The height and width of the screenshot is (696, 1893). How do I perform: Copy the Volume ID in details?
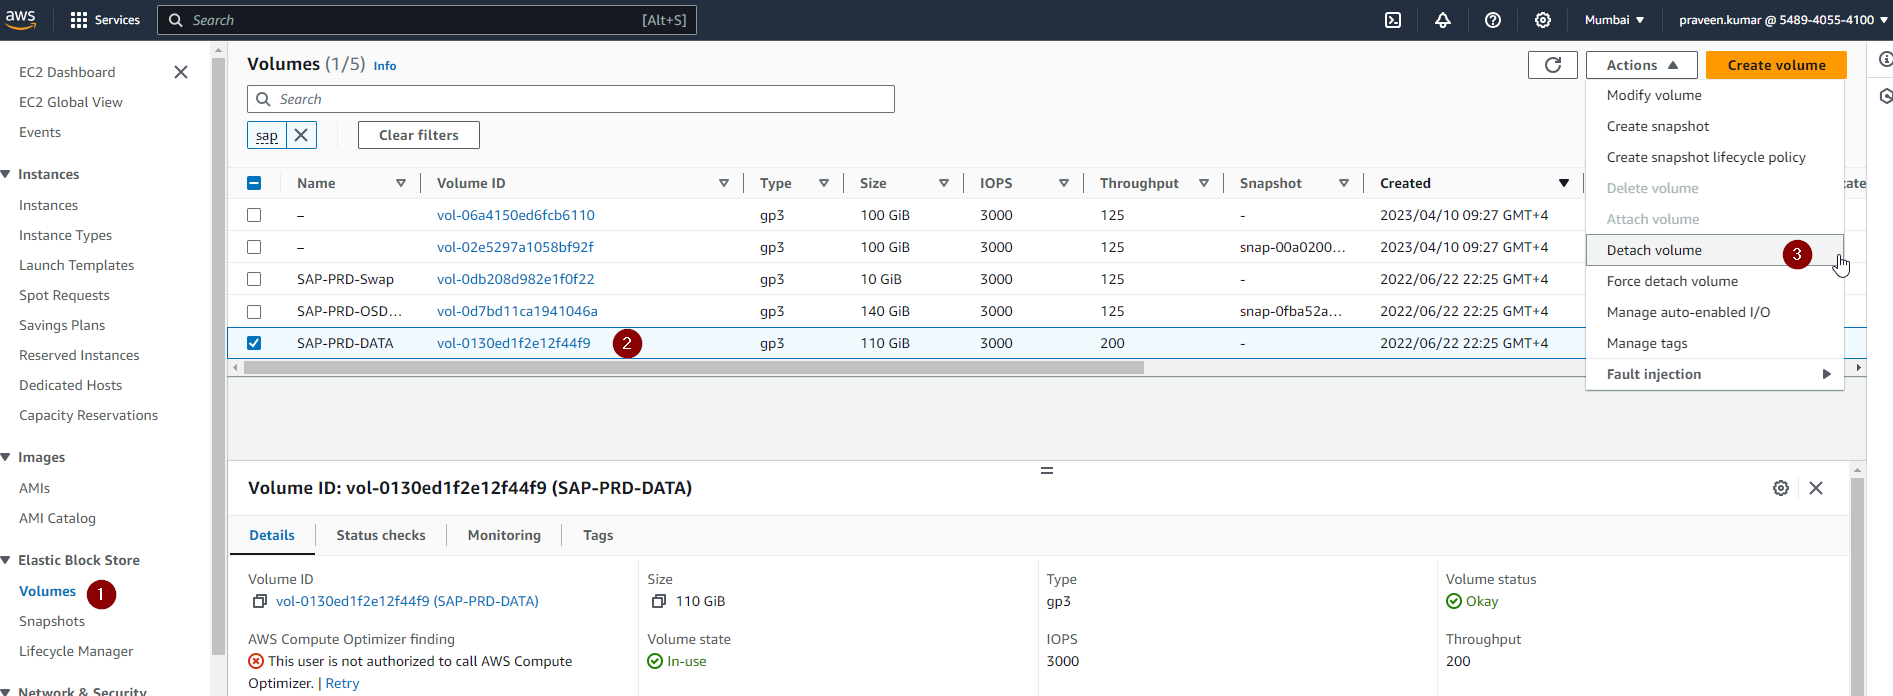coord(260,601)
